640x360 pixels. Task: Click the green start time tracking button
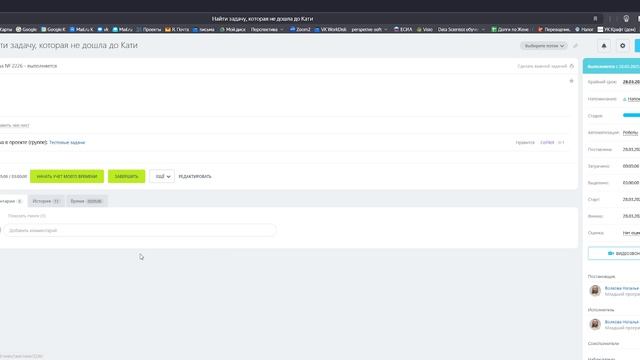67,176
